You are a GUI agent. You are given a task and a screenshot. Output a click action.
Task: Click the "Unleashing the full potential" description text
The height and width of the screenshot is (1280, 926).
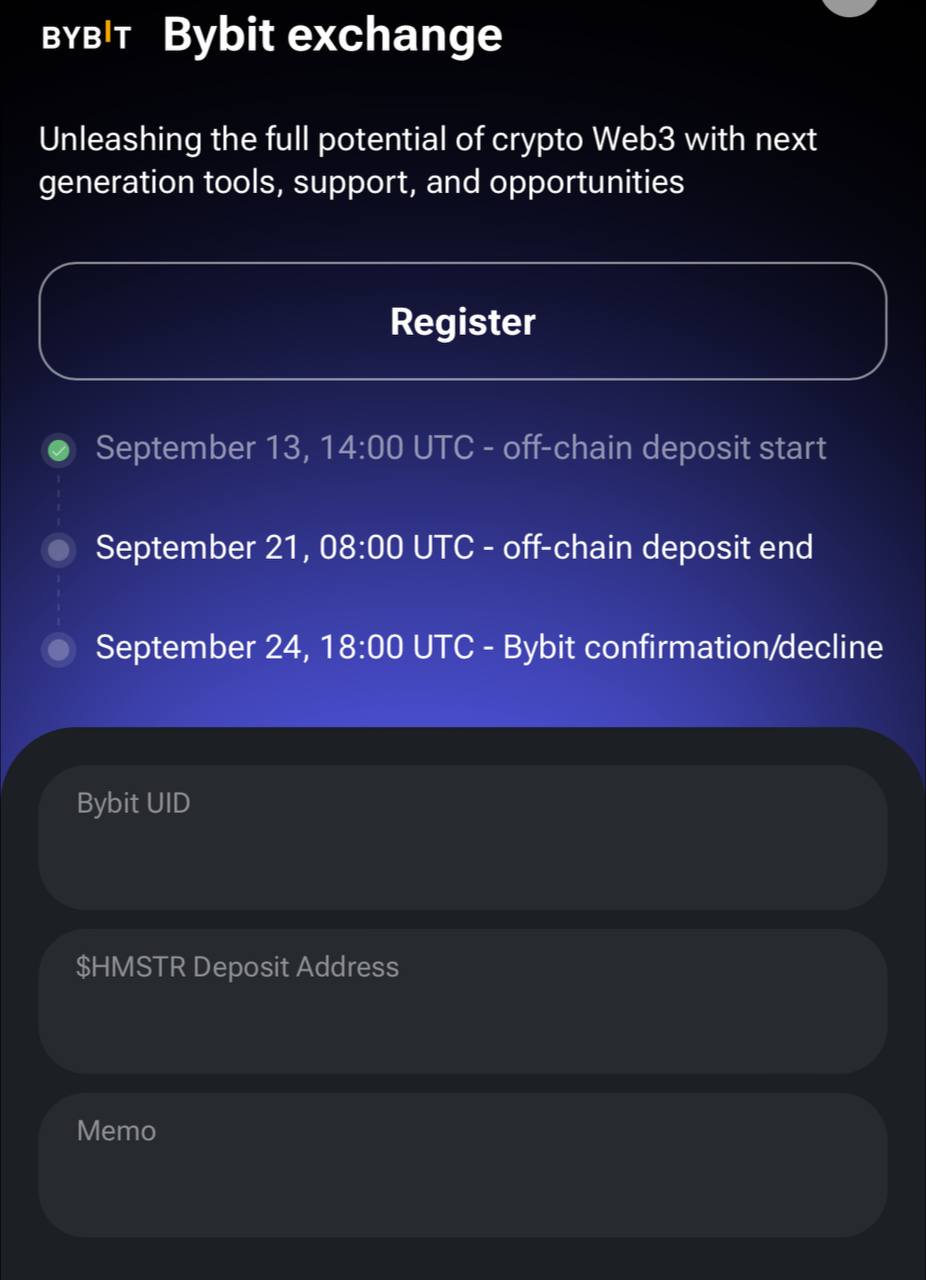[x=428, y=139]
